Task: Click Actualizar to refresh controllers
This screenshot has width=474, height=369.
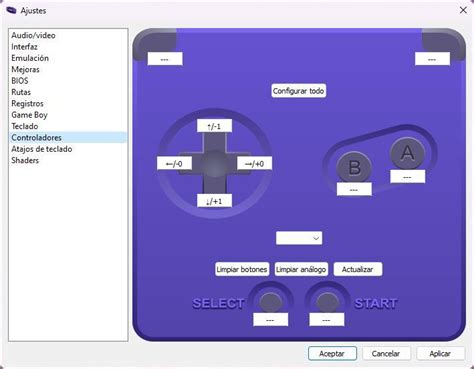Action: pos(357,269)
